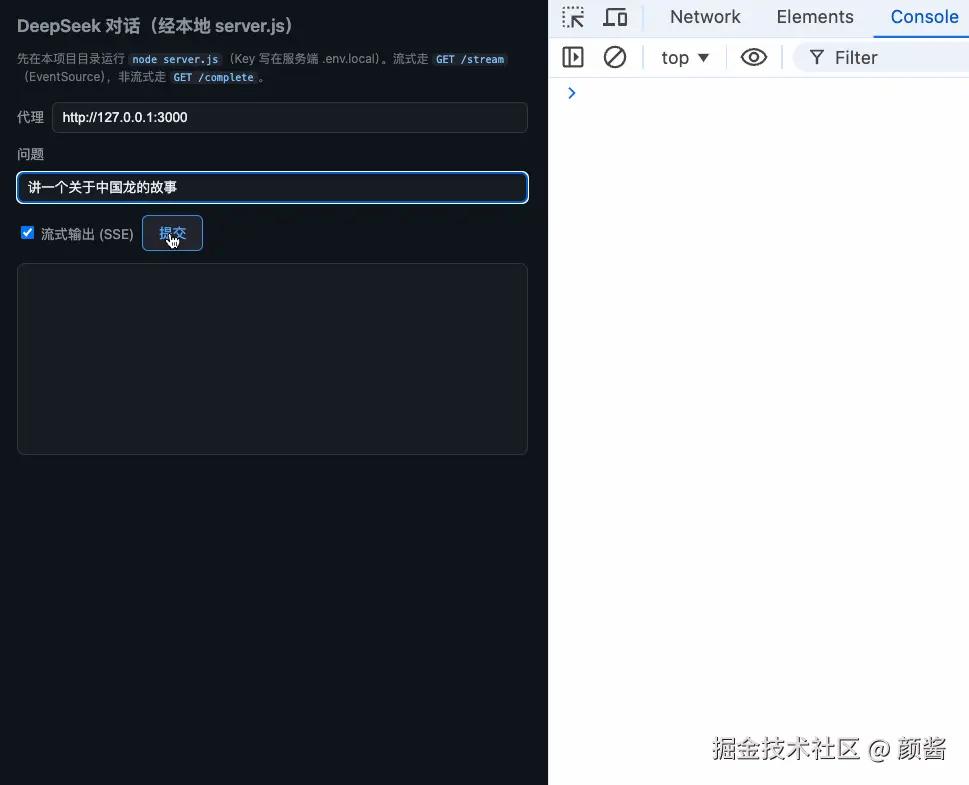Click the GET /stream code snippet
The image size is (969, 785).
(x=470, y=59)
